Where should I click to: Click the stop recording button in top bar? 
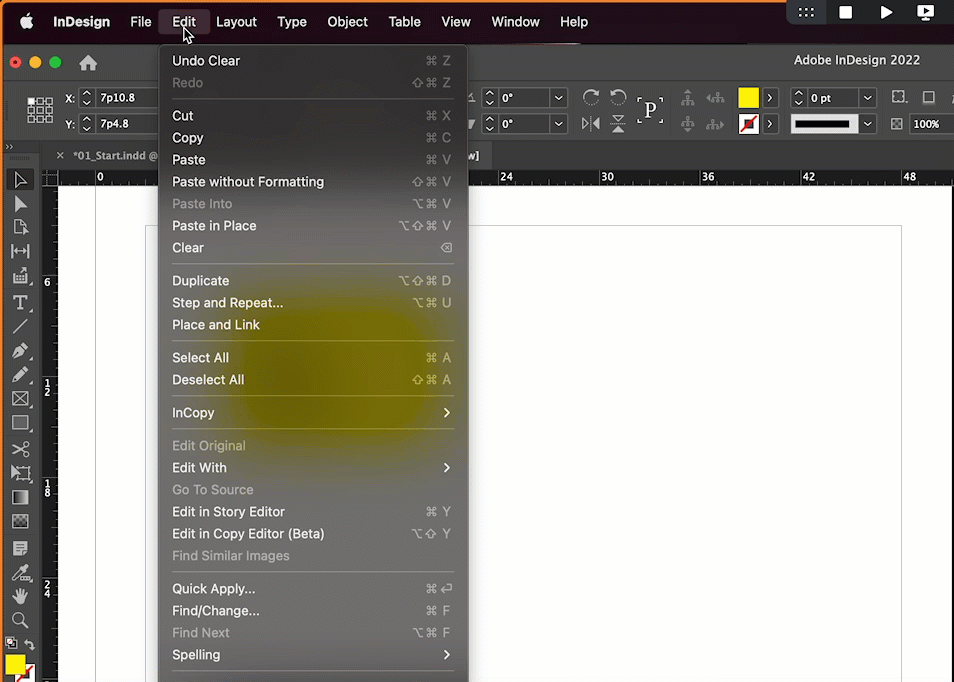click(x=845, y=12)
